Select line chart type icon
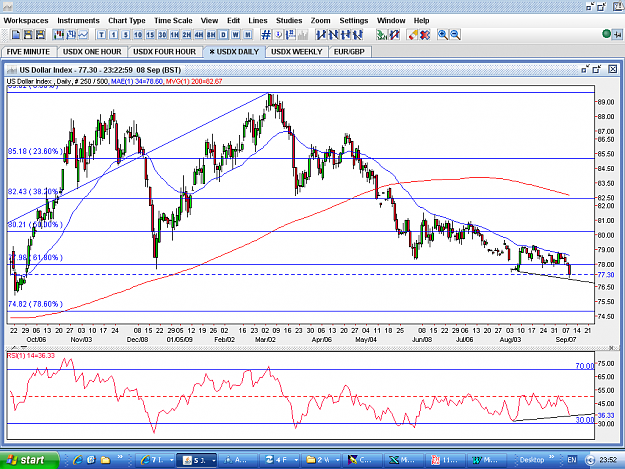The height and width of the screenshot is (469, 625). (83, 35)
